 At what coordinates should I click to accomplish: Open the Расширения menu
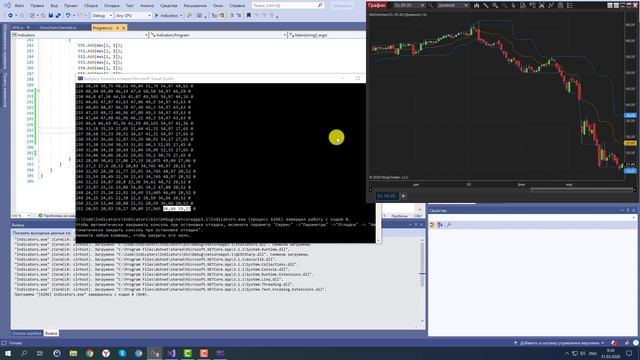click(x=195, y=6)
